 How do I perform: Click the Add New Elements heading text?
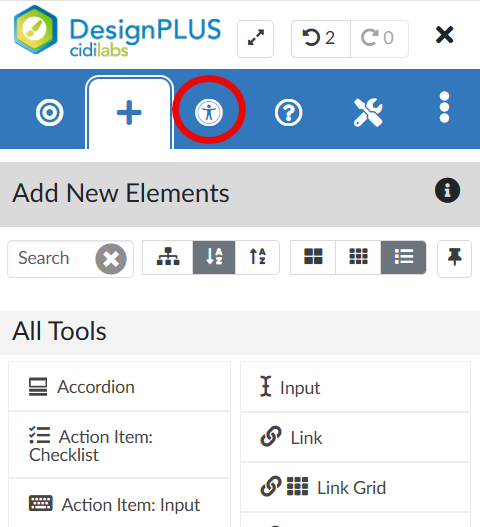pyautogui.click(x=121, y=194)
